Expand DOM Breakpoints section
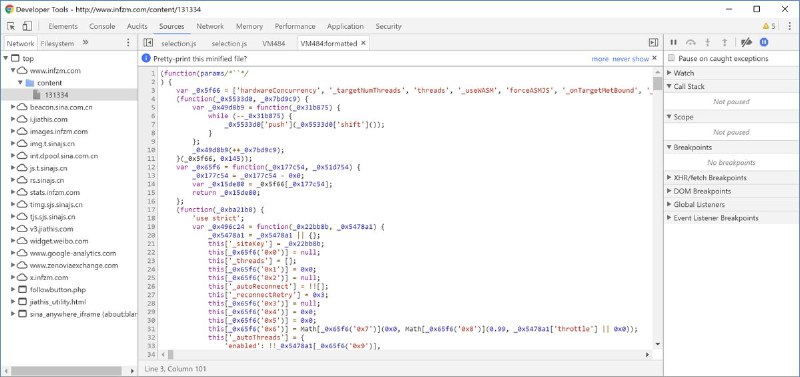 click(669, 191)
